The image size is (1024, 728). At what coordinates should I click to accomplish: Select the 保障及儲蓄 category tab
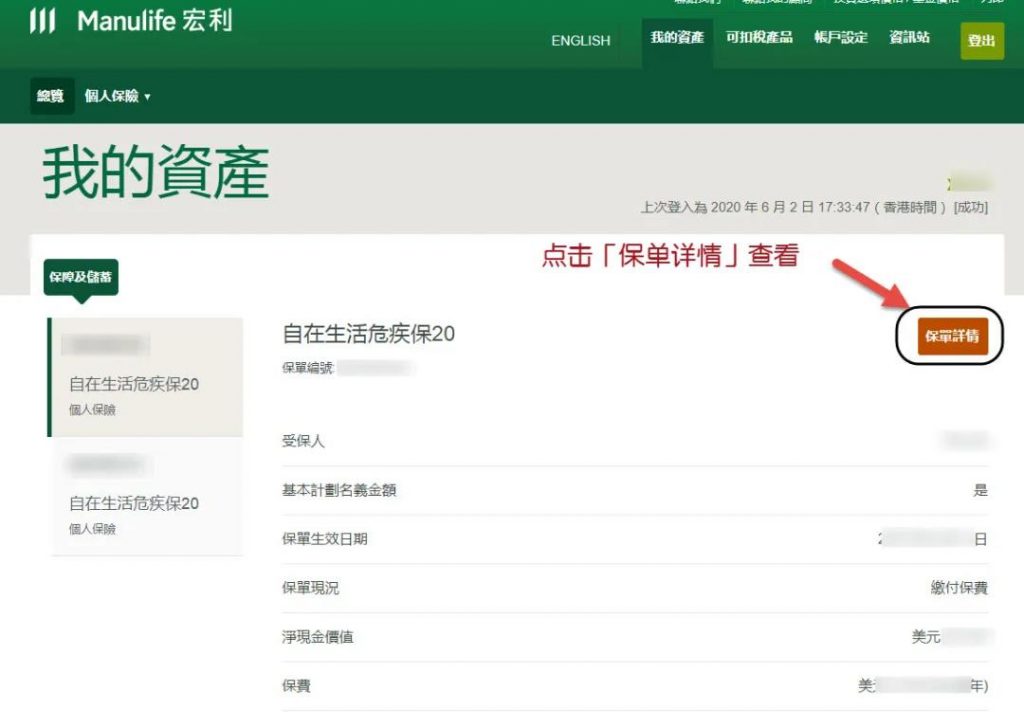81,277
